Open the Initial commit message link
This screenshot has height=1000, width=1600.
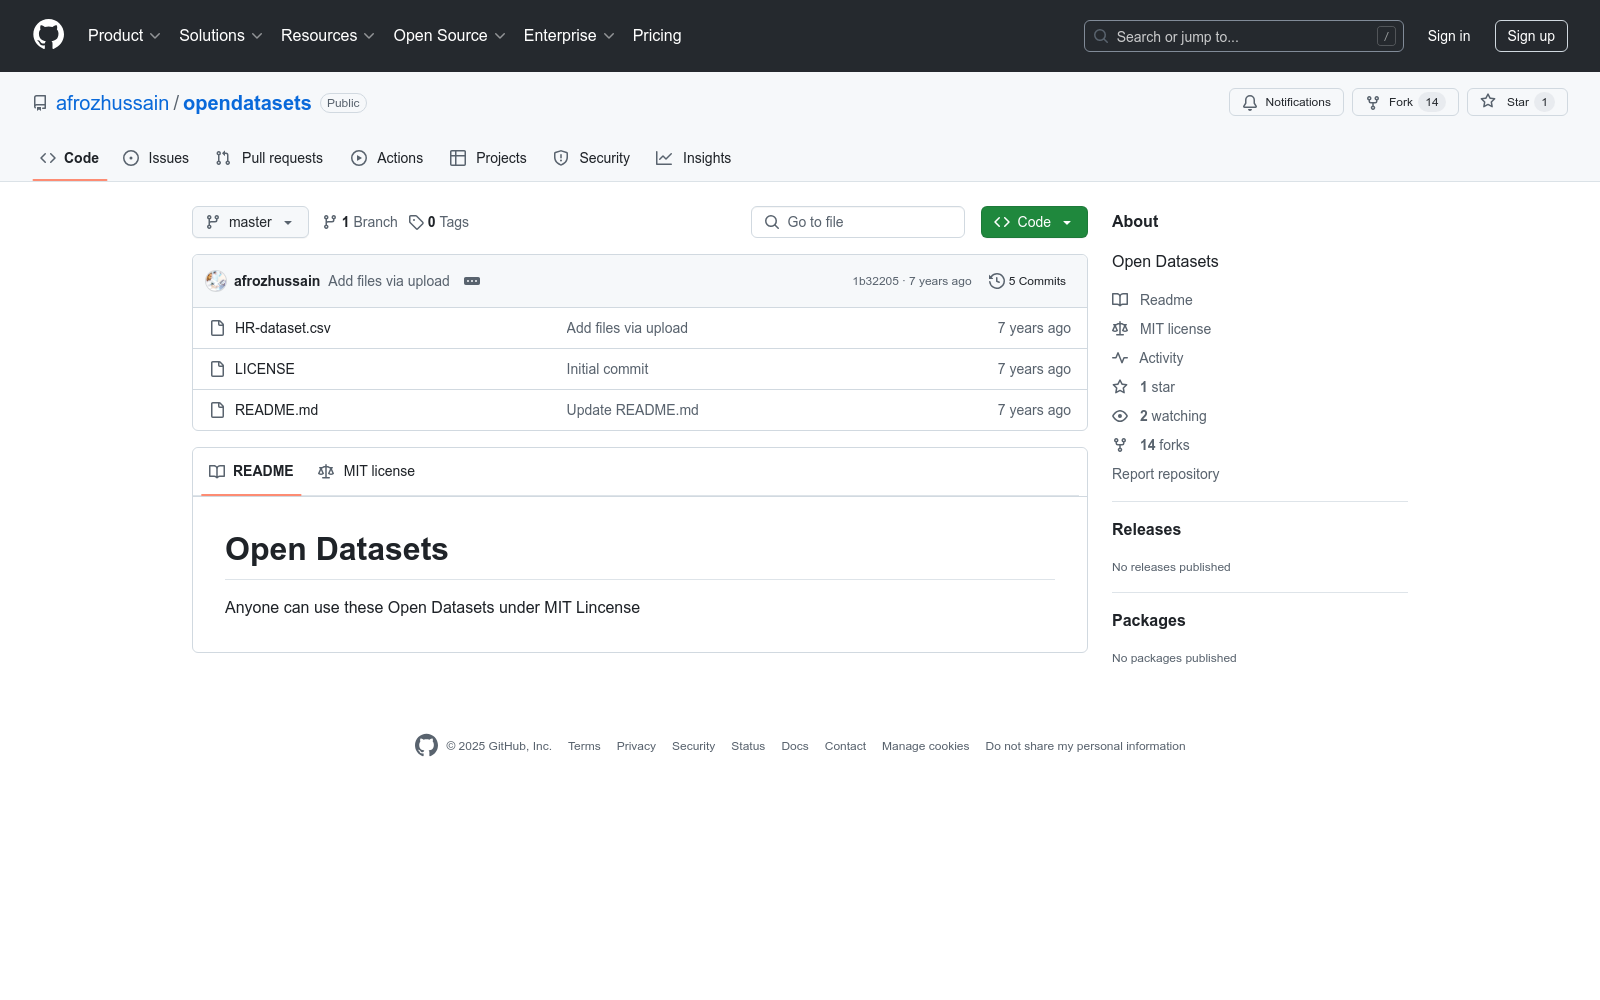(607, 369)
